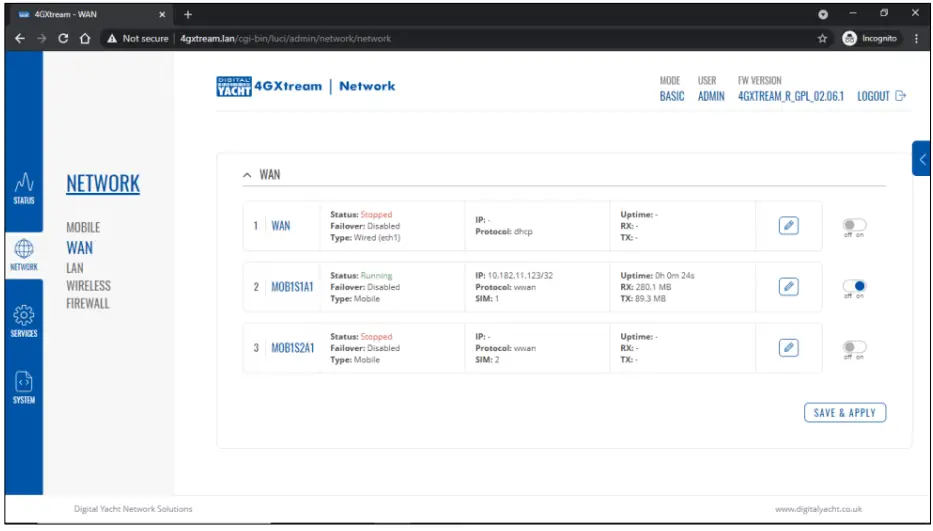The height and width of the screenshot is (531, 933).
Task: Click the MOB1S2A1 interface name
Action: [293, 348]
